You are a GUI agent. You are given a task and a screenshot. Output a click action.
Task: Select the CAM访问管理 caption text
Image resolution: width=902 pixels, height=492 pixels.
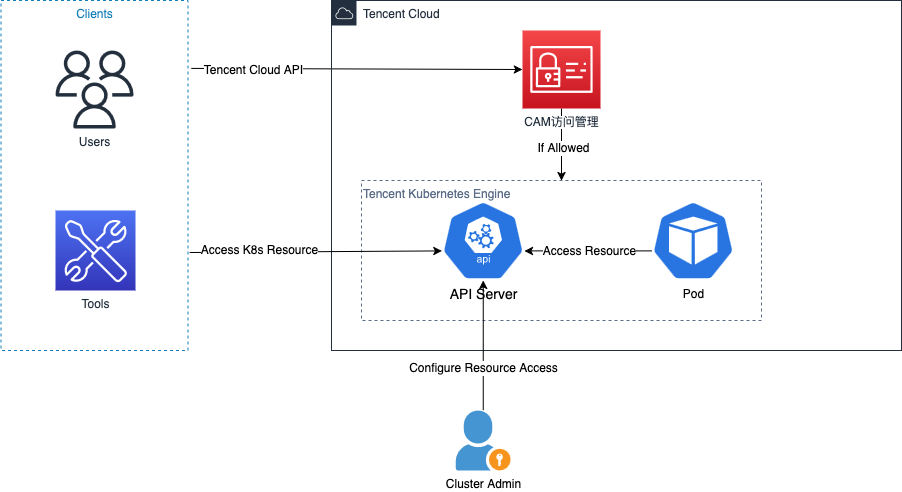(x=561, y=122)
